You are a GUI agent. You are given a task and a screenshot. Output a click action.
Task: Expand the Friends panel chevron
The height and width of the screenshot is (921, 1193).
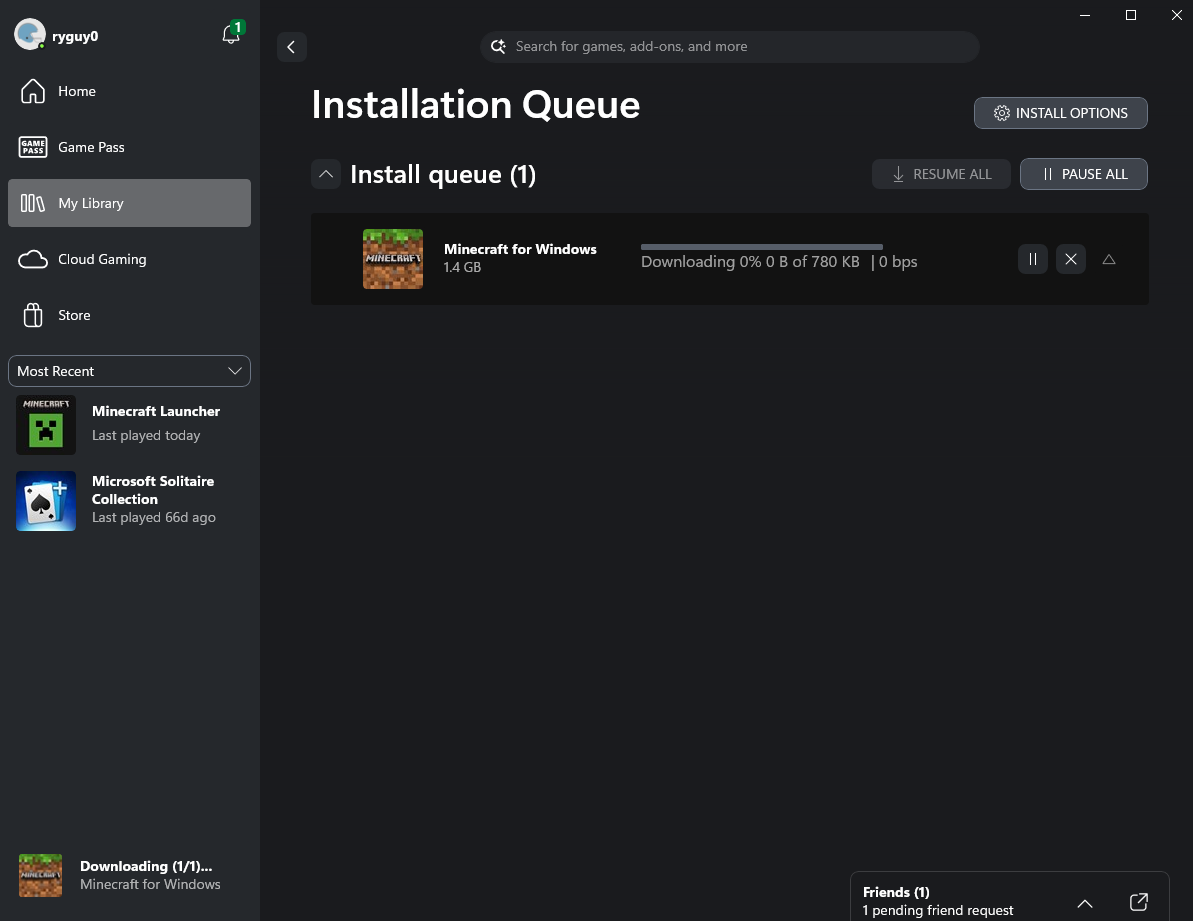coord(1085,903)
